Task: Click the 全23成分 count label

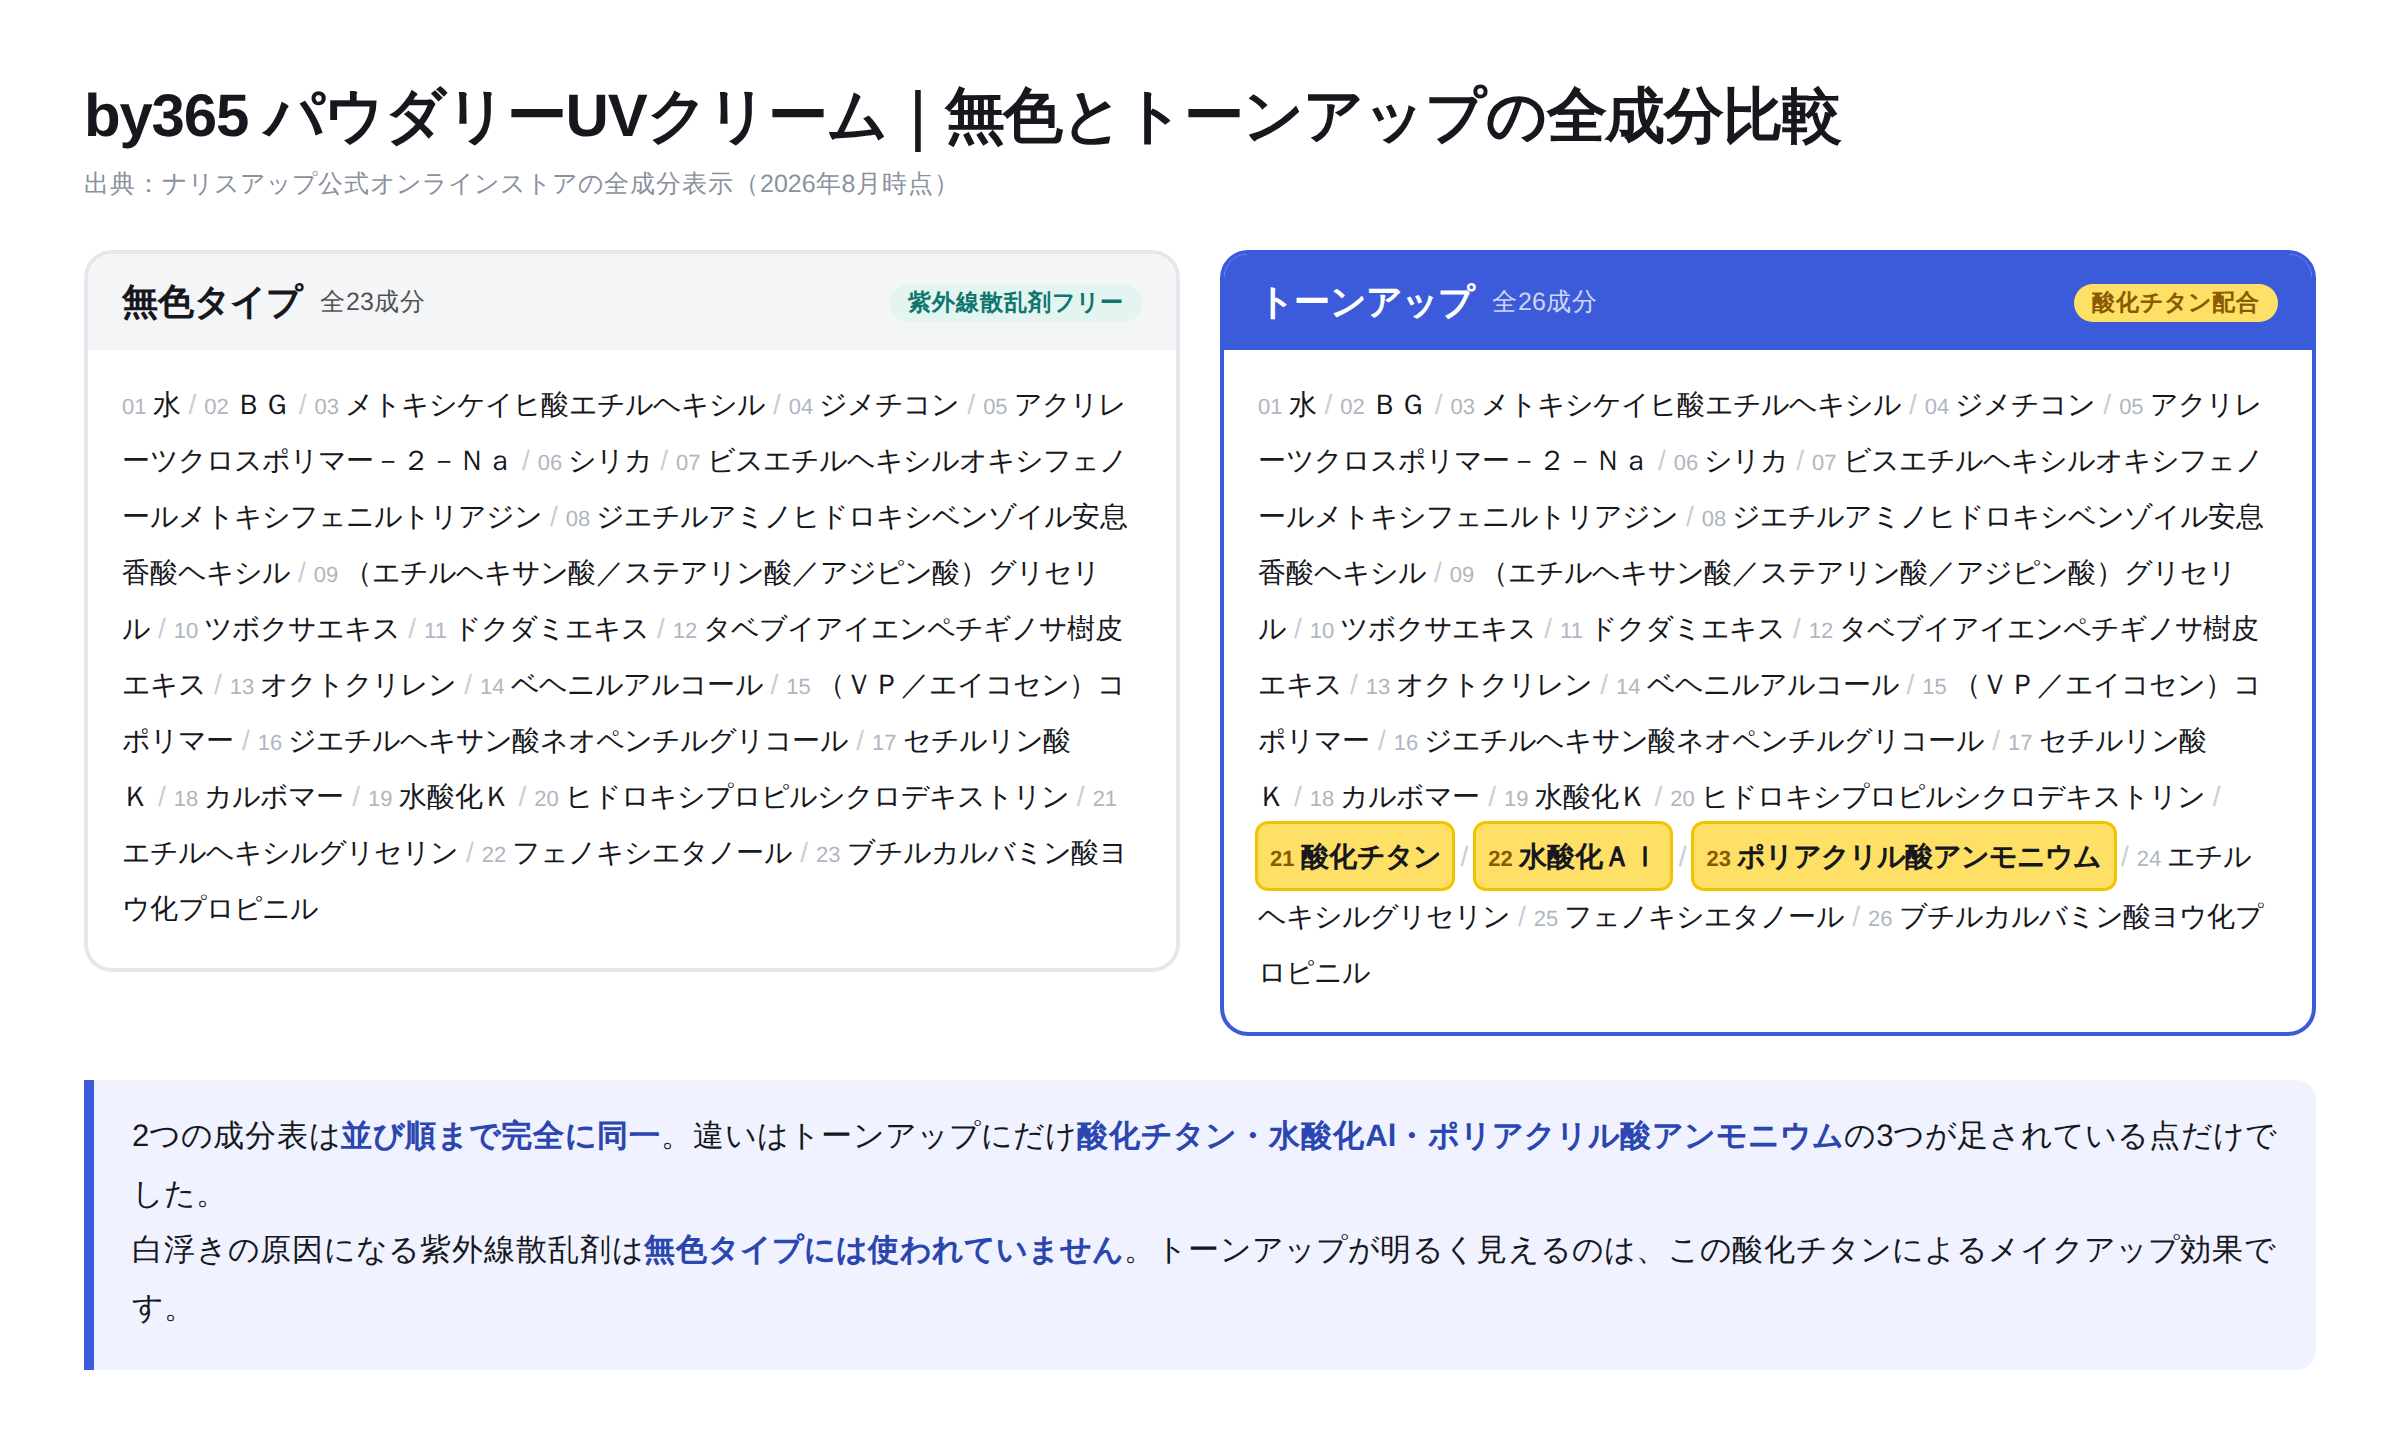Action: click(372, 302)
